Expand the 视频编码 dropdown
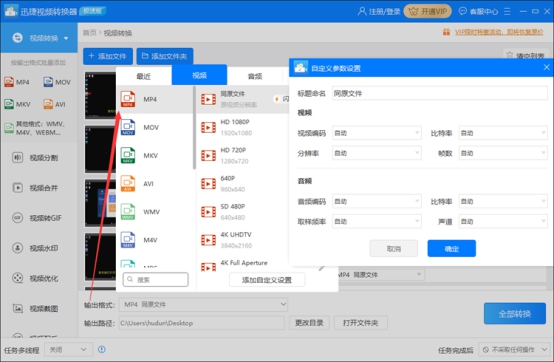554x362 pixels. pyautogui.click(x=377, y=133)
